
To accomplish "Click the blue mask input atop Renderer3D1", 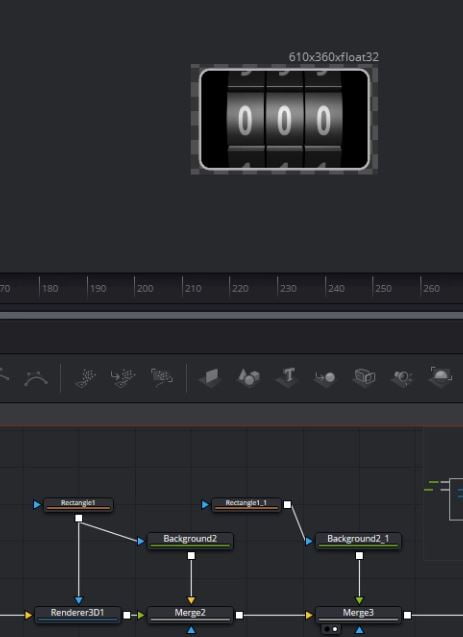I will 79,600.
